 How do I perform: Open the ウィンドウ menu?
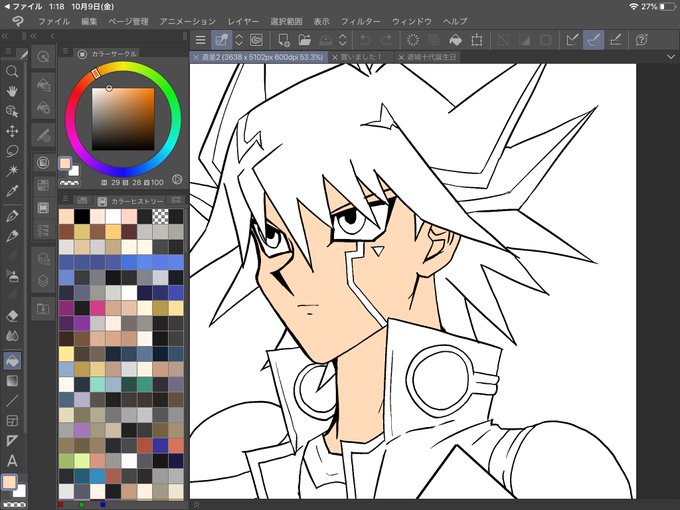(412, 21)
